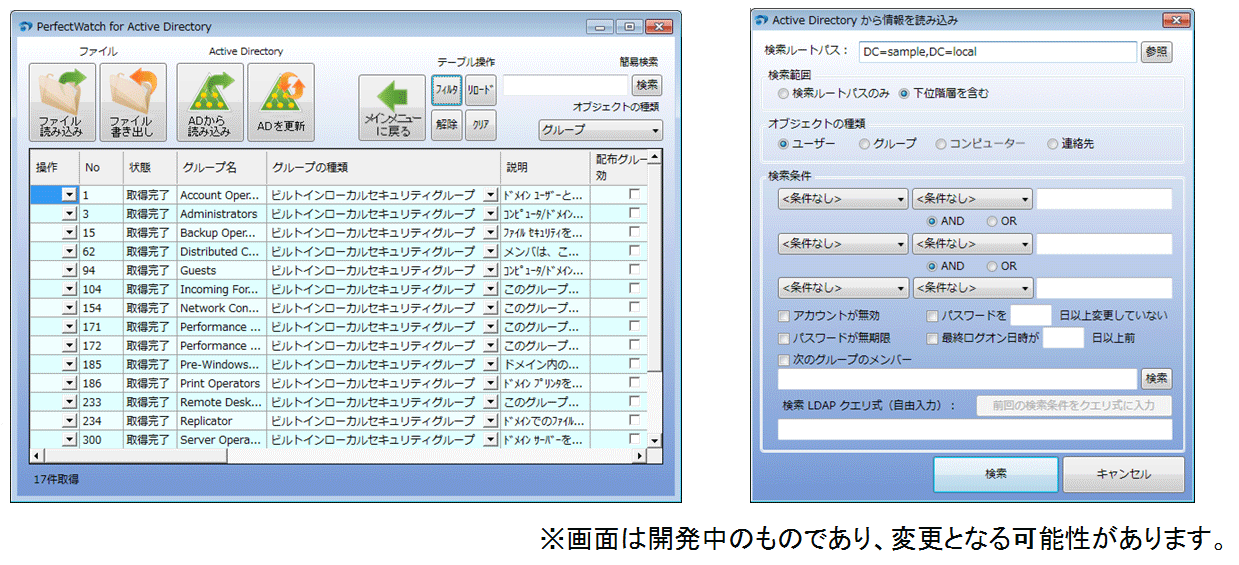Open the 操作 dropdown for Guests row
The width and height of the screenshot is (1239, 565).
tap(69, 270)
